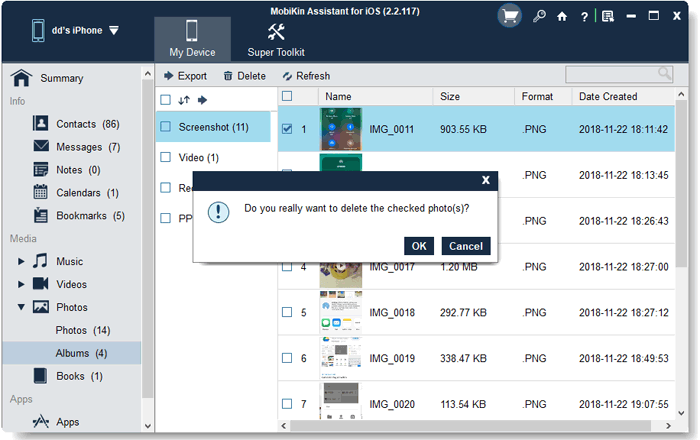Click the Videos camera icon
This screenshot has height=440, width=700.
(41, 284)
